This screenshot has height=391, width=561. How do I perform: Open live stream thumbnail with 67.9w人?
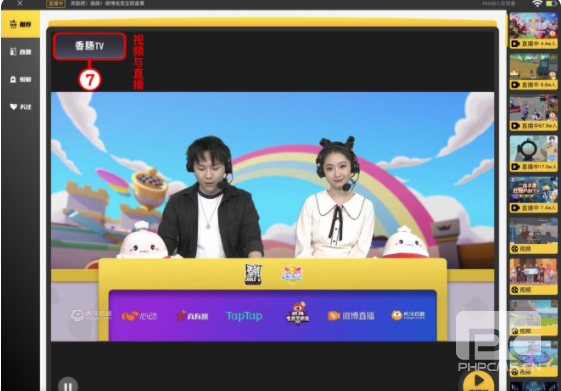tap(533, 112)
